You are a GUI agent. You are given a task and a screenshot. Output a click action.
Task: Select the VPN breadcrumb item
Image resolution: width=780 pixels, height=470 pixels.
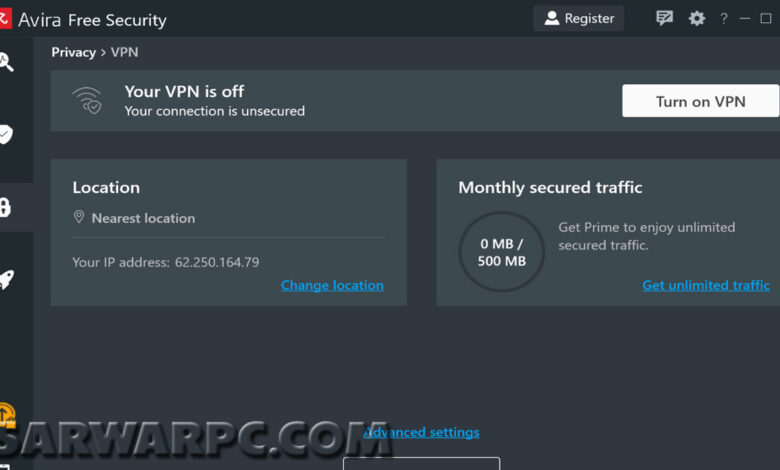[x=124, y=52]
